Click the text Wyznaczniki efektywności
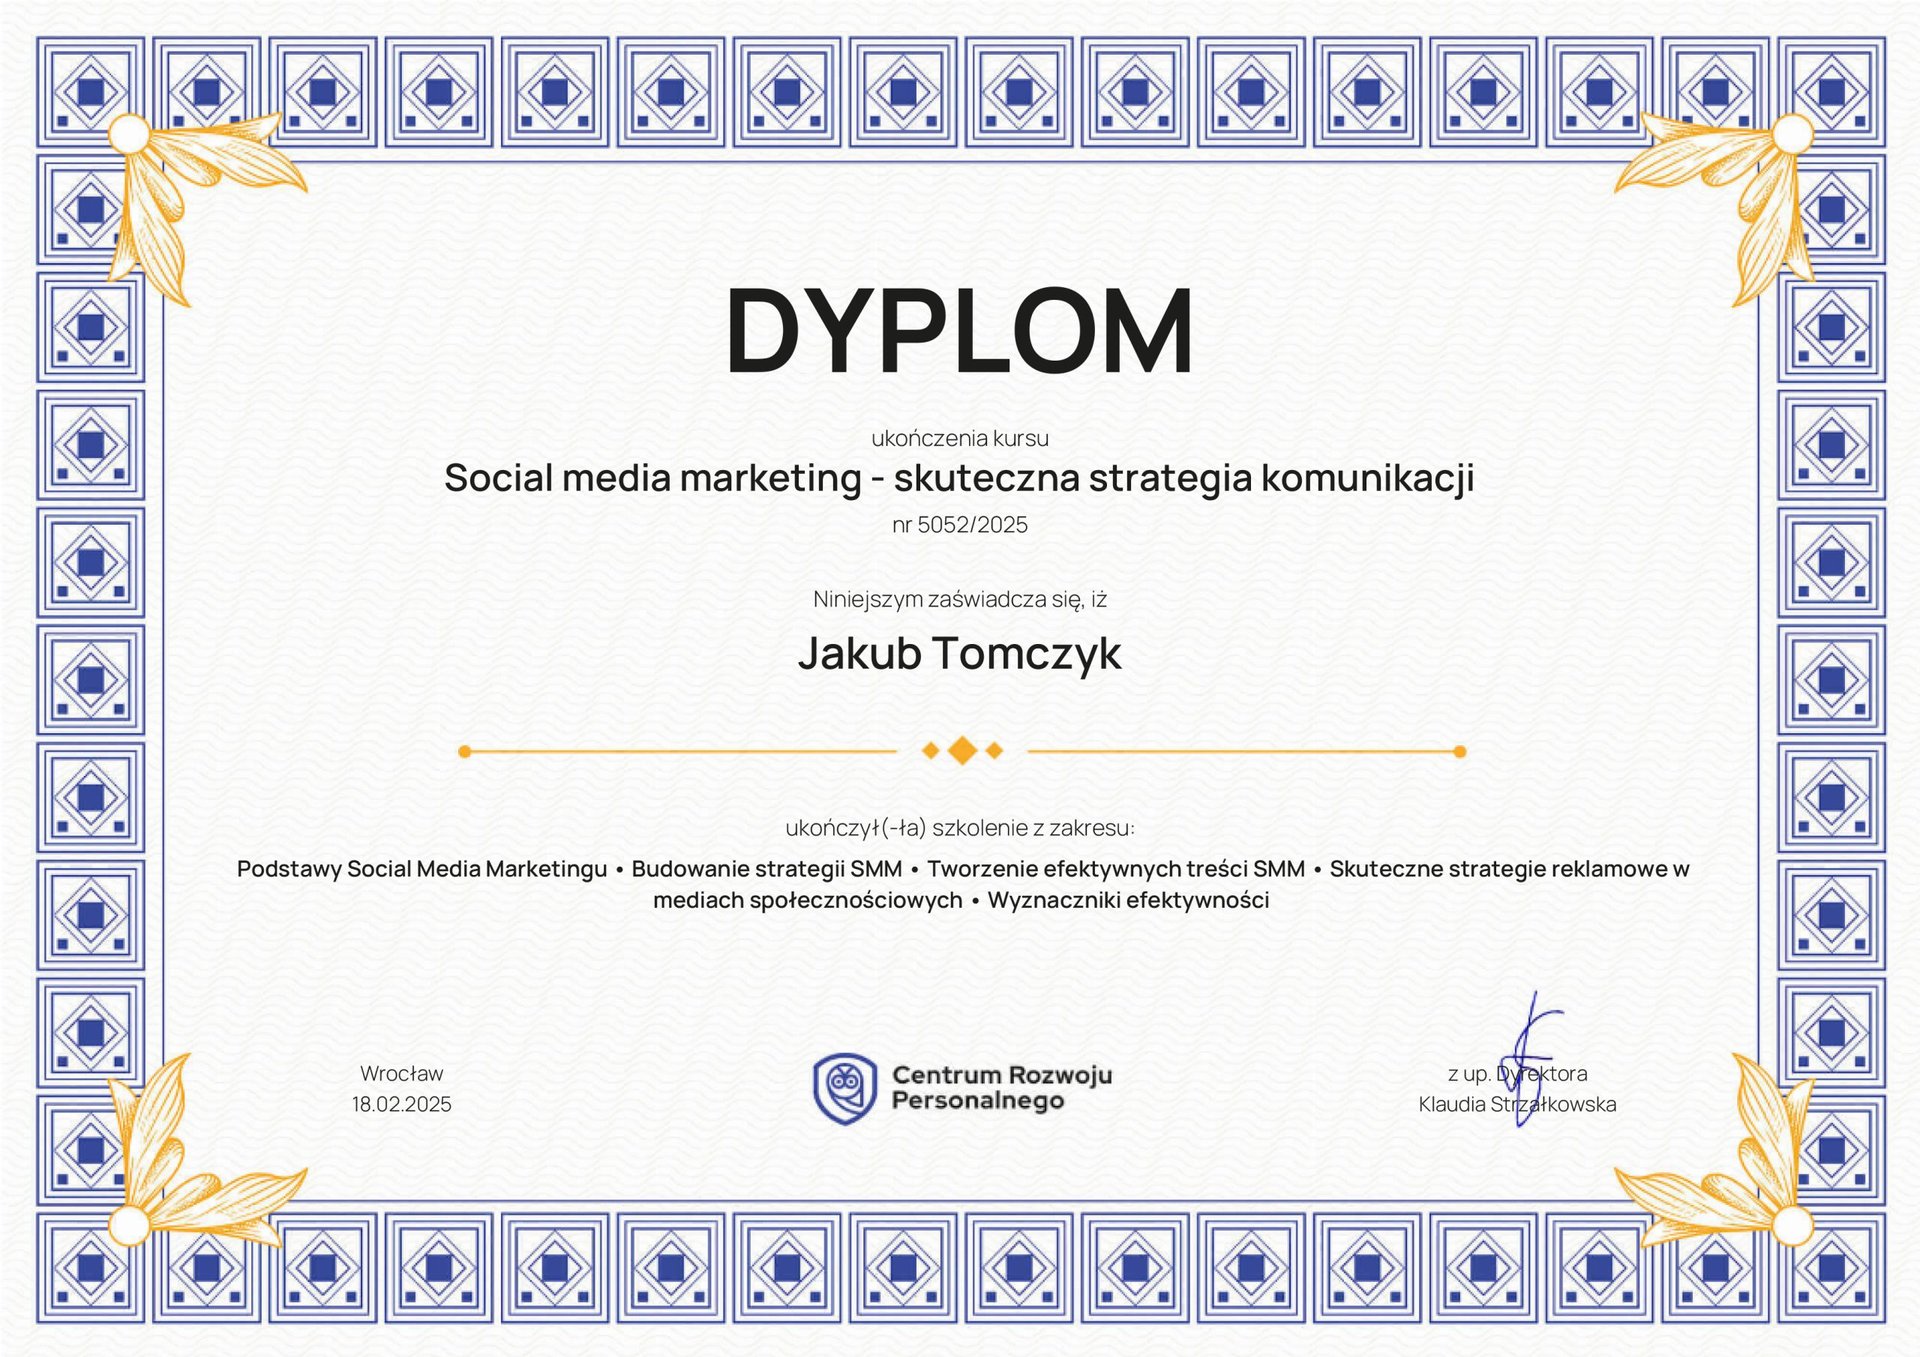 click(x=1128, y=900)
